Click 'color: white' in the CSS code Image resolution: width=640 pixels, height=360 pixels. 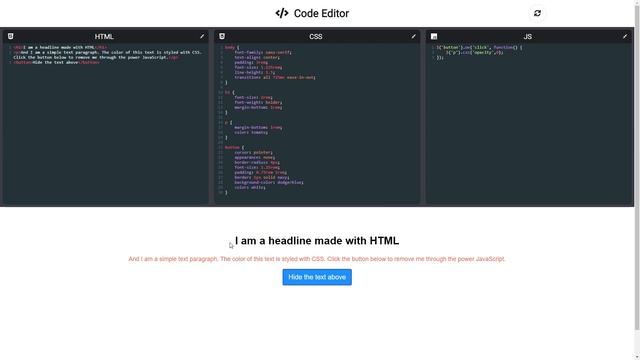point(250,187)
